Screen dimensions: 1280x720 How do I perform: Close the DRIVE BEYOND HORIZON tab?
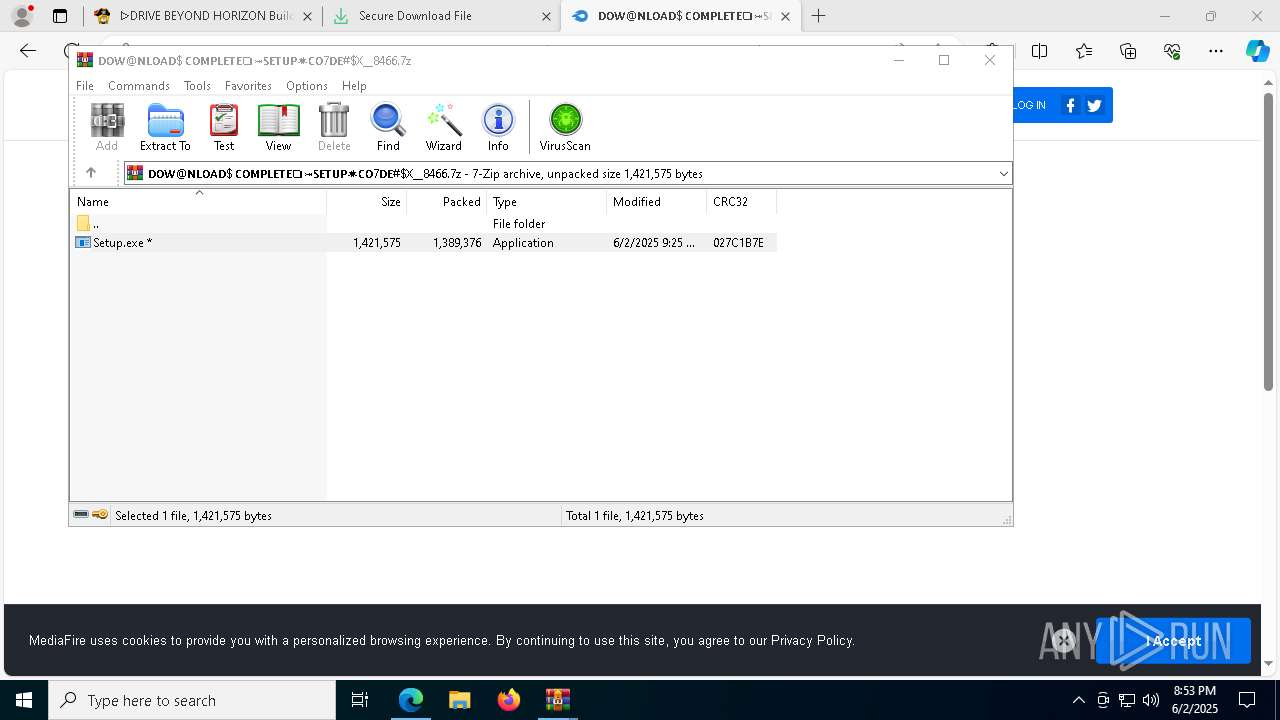[x=307, y=17]
